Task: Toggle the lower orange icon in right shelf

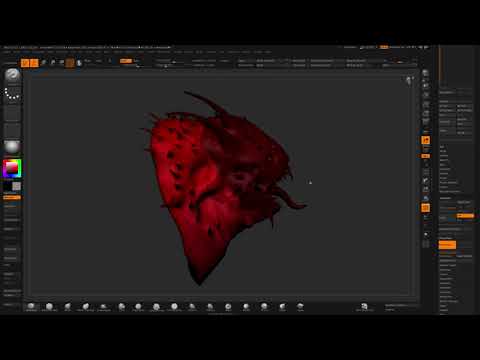Action: tap(425, 208)
